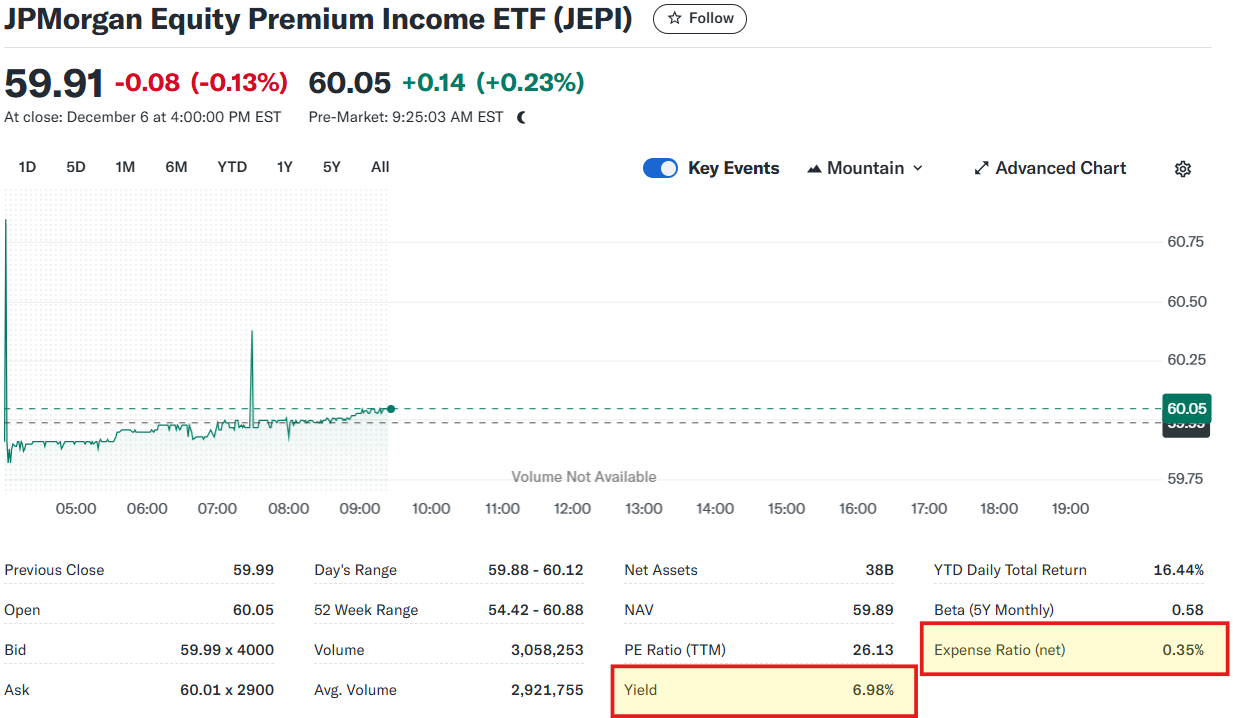The height and width of the screenshot is (718, 1233).
Task: Click YTD Daily Total Return value 16.44%
Action: [1179, 570]
